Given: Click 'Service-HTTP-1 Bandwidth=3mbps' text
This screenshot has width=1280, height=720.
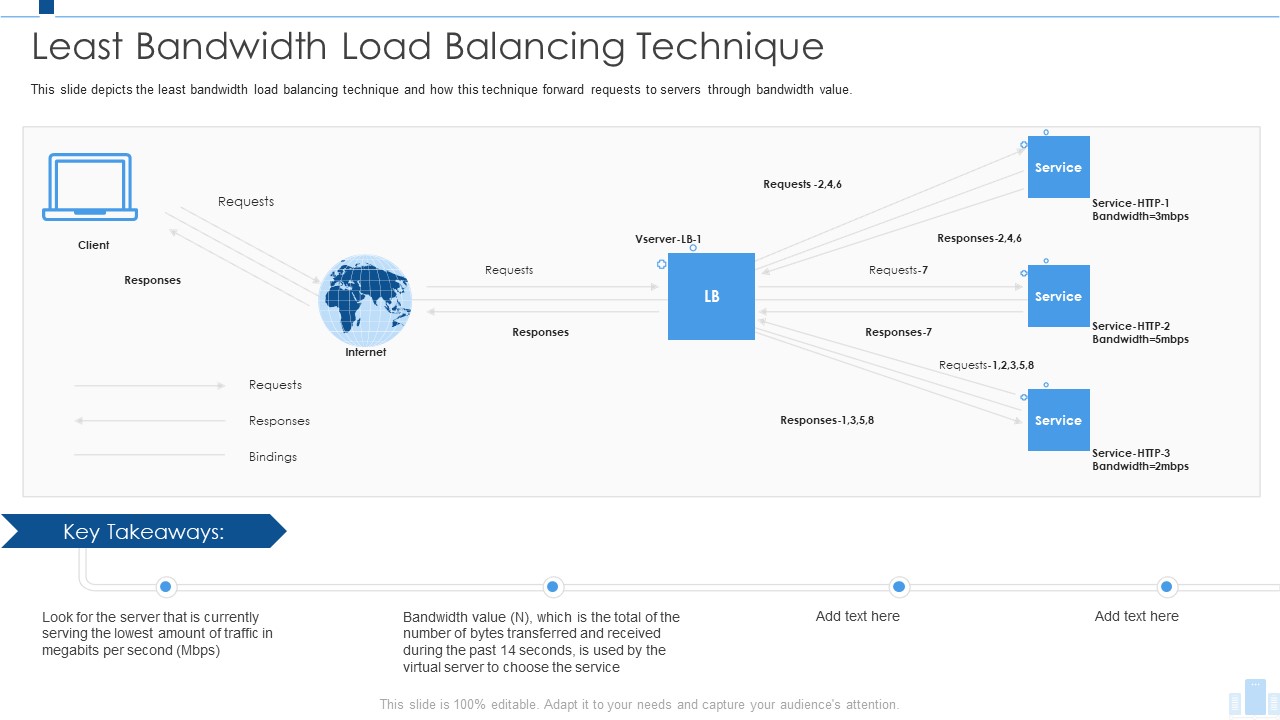Looking at the screenshot, I should 1140,209.
